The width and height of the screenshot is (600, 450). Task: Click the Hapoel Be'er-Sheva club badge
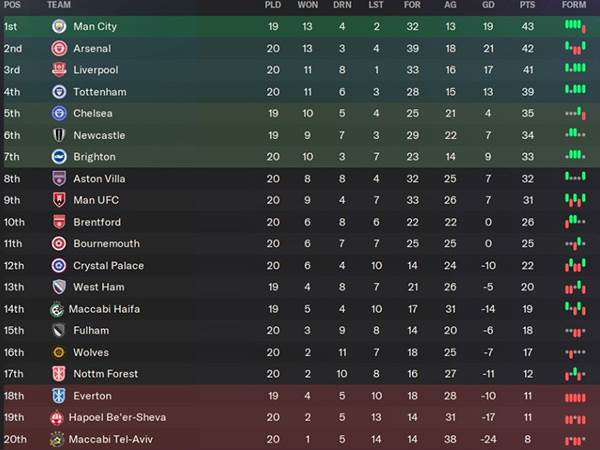point(58,417)
